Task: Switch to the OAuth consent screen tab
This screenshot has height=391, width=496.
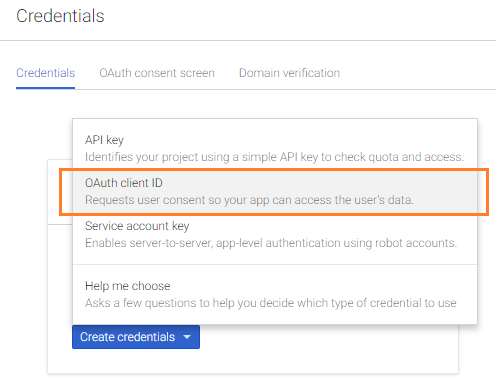Action: [x=157, y=73]
